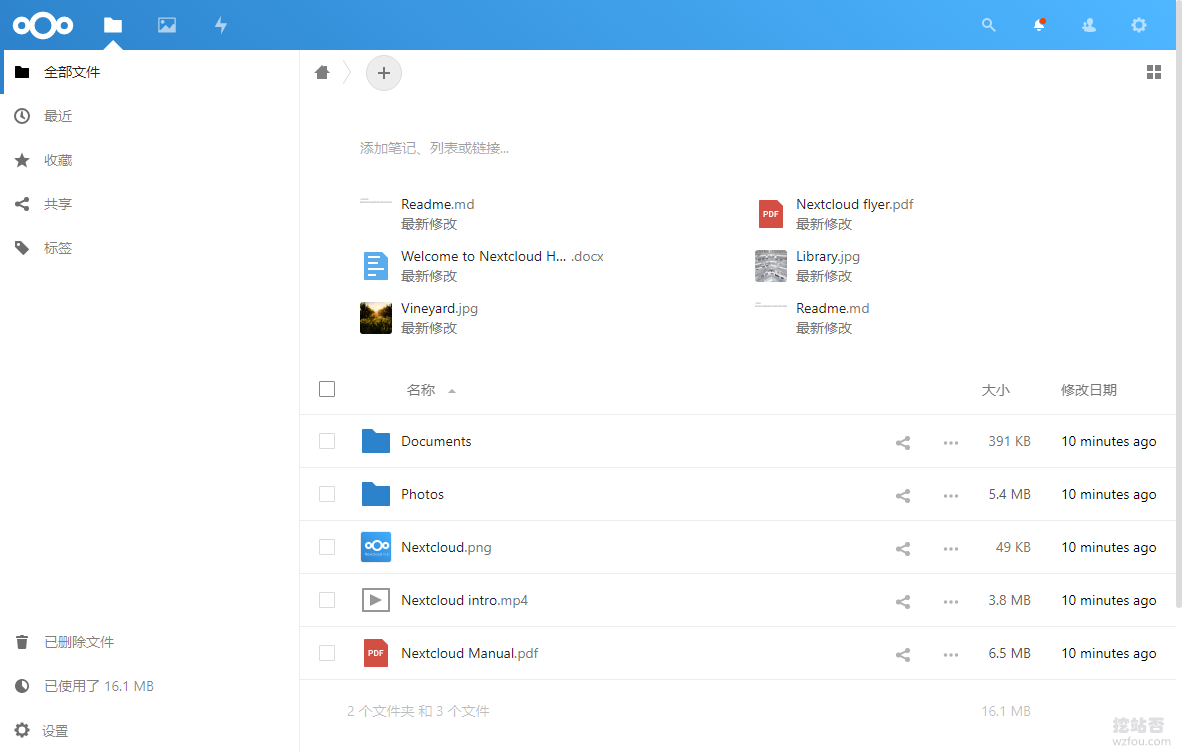Open 共享 shares in sidebar
1182x752 pixels.
pyautogui.click(x=151, y=204)
